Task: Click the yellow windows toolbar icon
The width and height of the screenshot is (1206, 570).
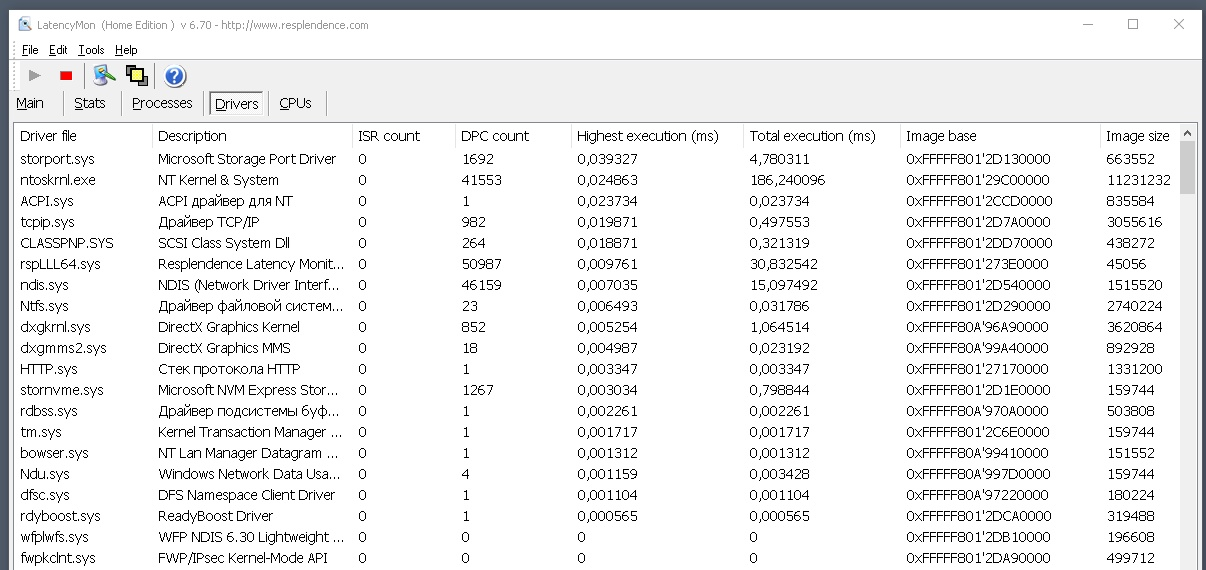Action: [x=137, y=75]
